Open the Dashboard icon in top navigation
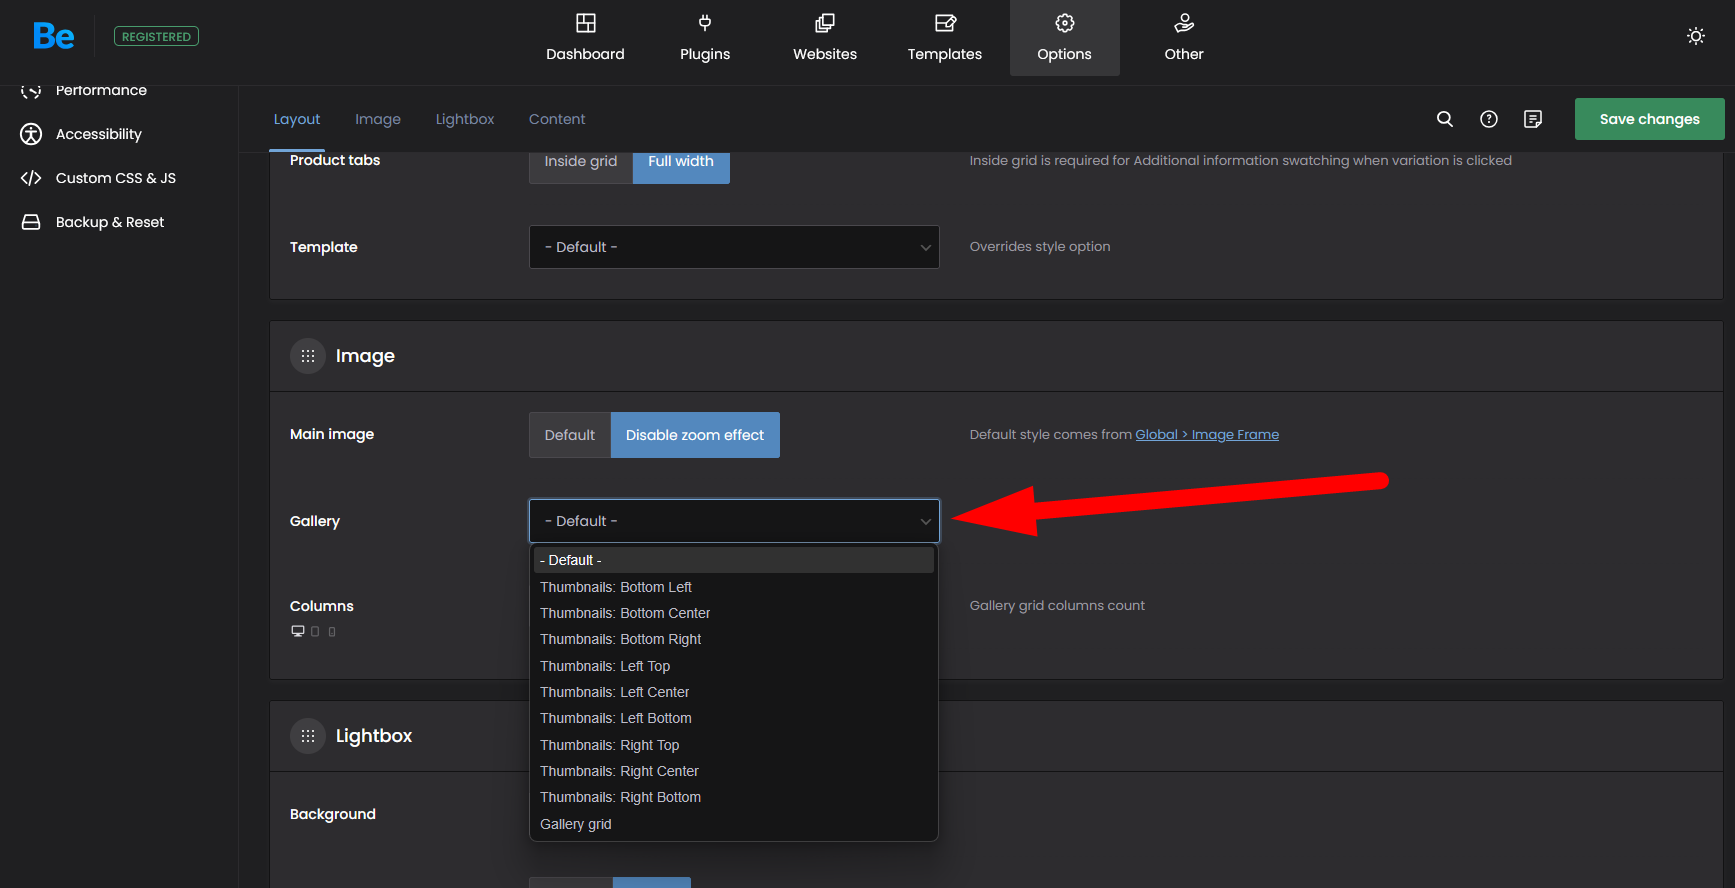Screen dimensions: 1735x888 [x=585, y=24]
